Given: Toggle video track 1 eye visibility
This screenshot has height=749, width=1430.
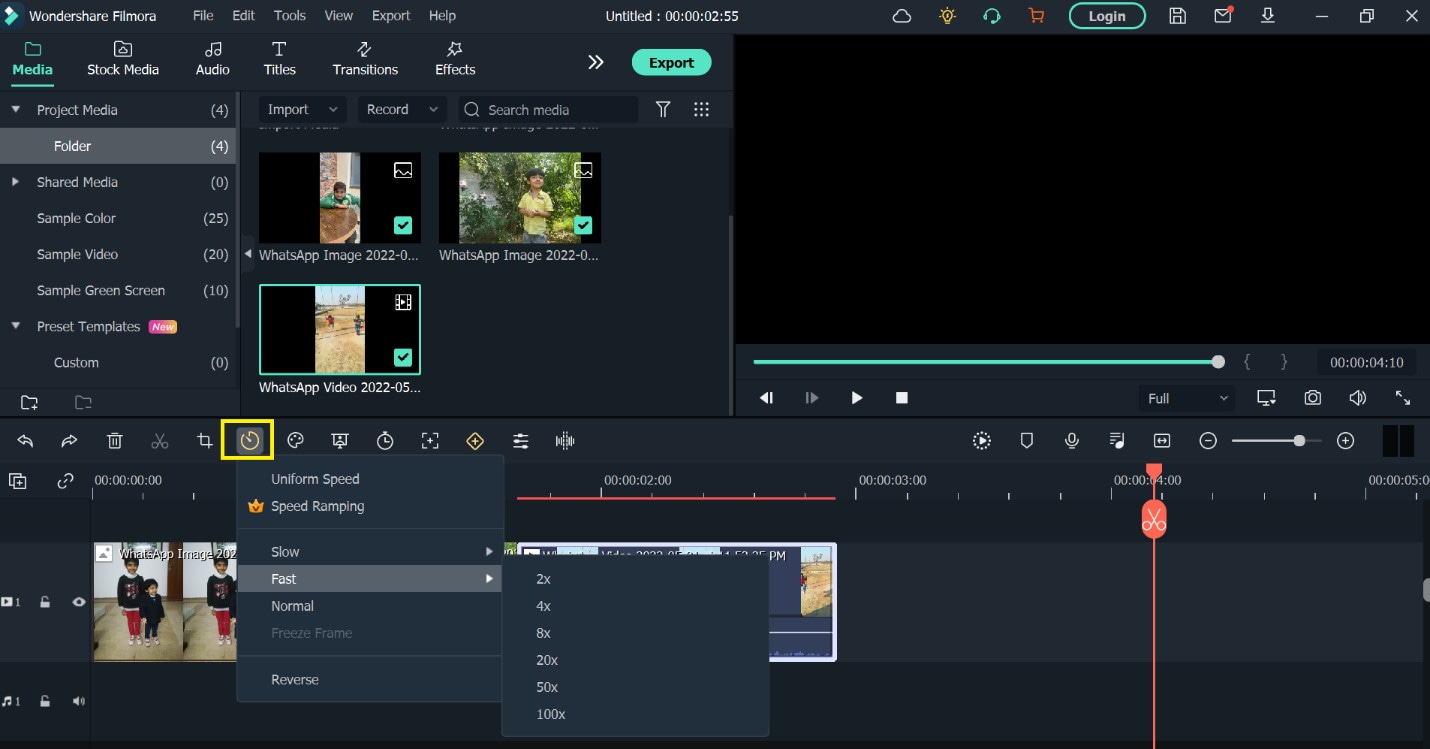Looking at the screenshot, I should (x=79, y=602).
